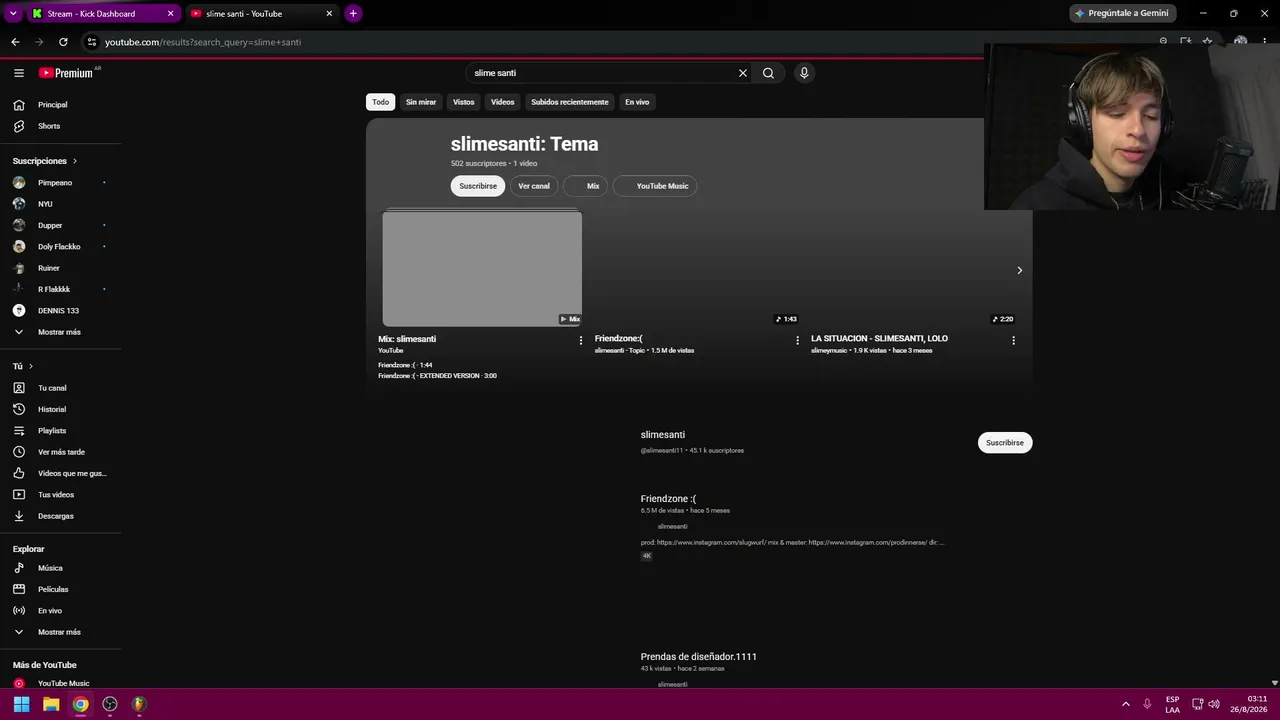Open File Explorer from the taskbar
Screen dimensions: 1280x720
(x=51, y=704)
